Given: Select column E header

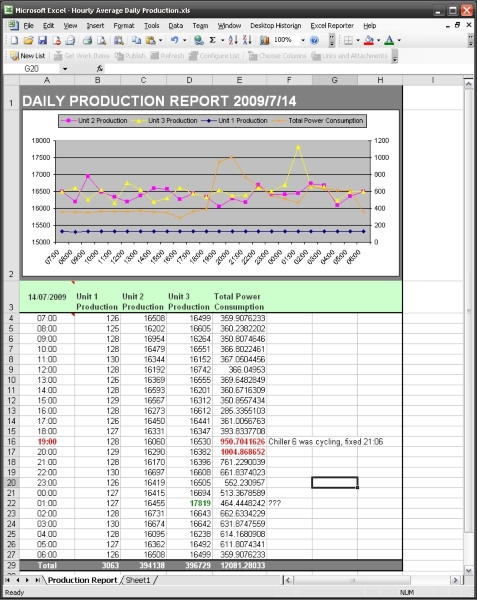Looking at the screenshot, I should pos(239,80).
